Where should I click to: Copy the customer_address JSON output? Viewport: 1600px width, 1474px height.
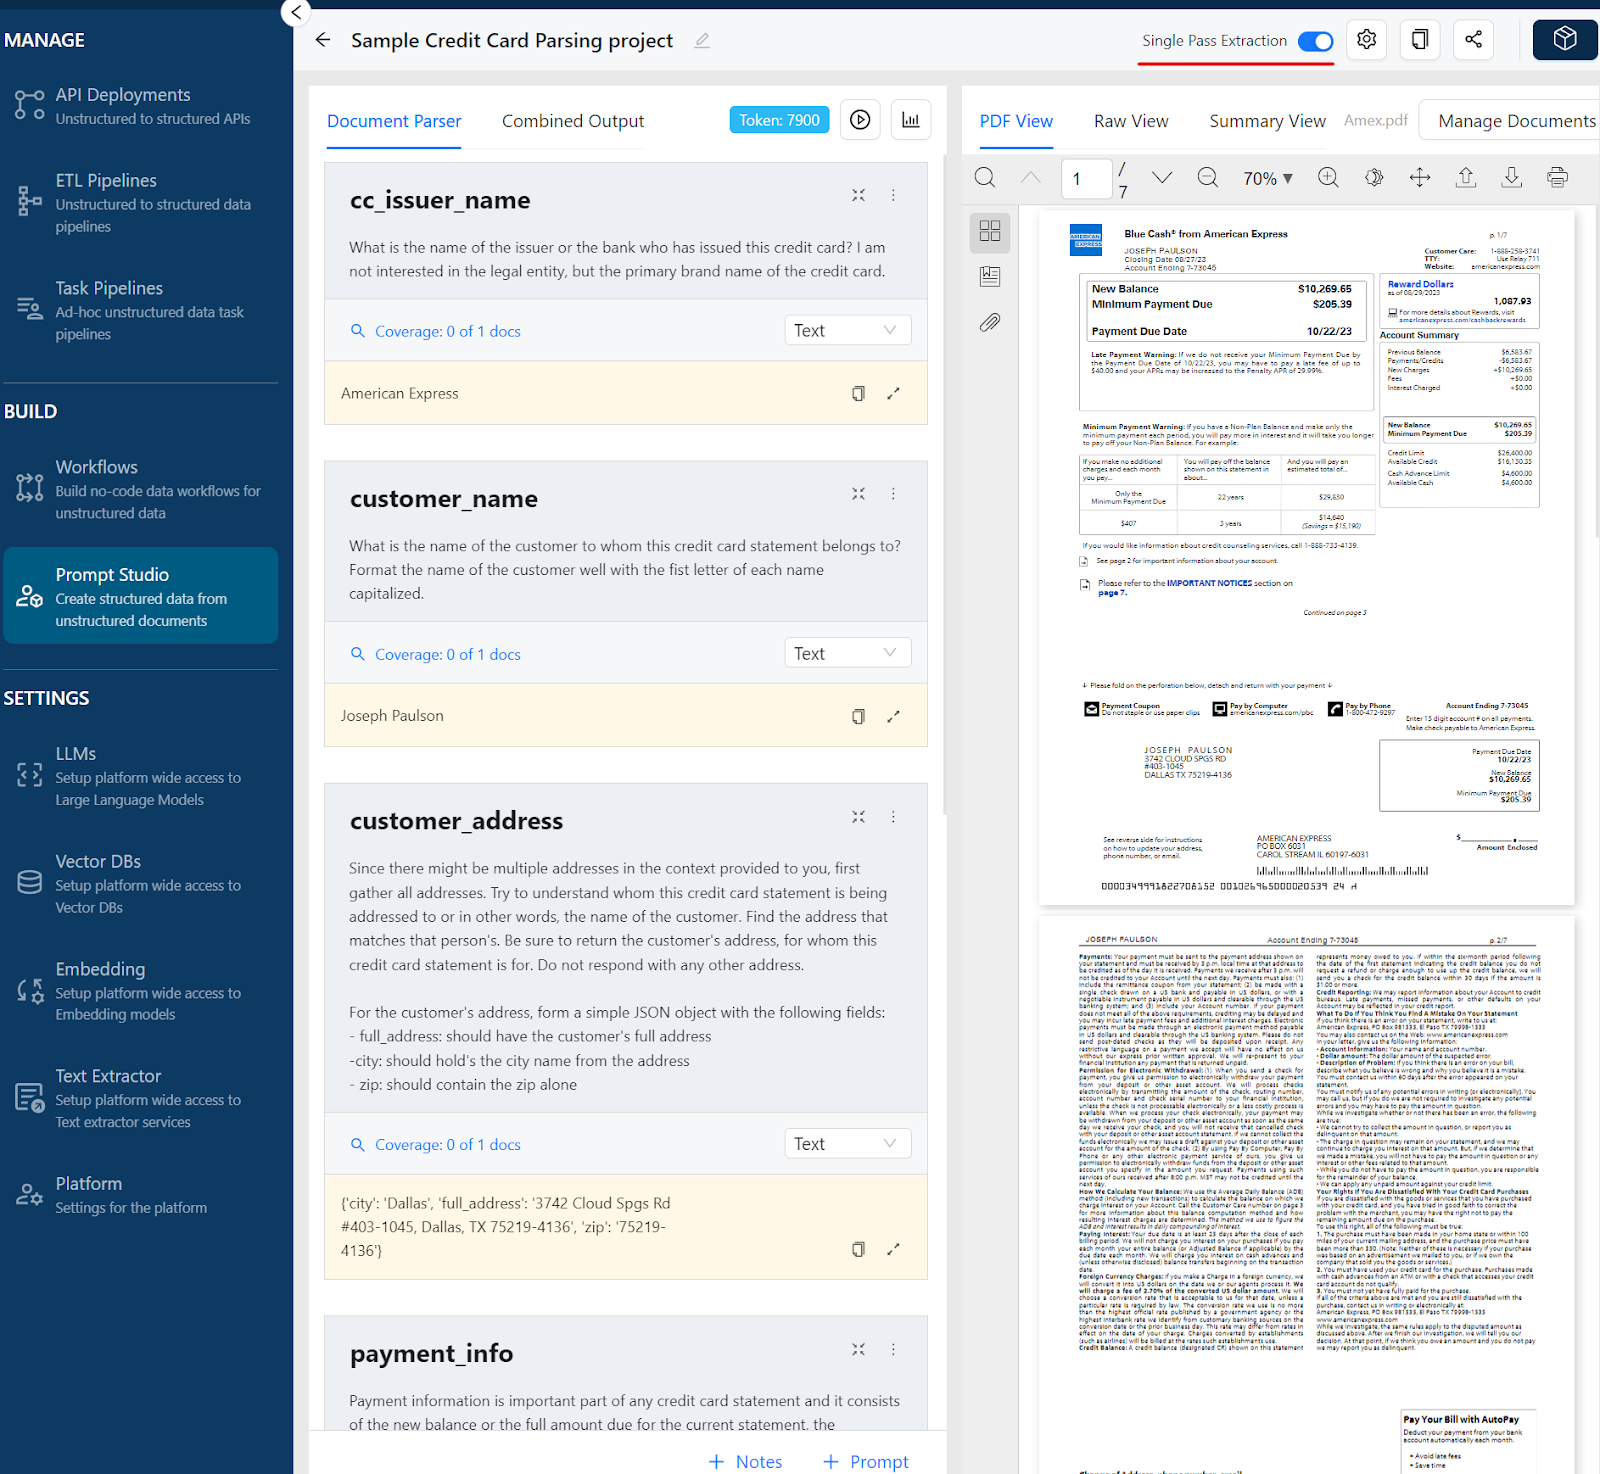click(x=857, y=1249)
